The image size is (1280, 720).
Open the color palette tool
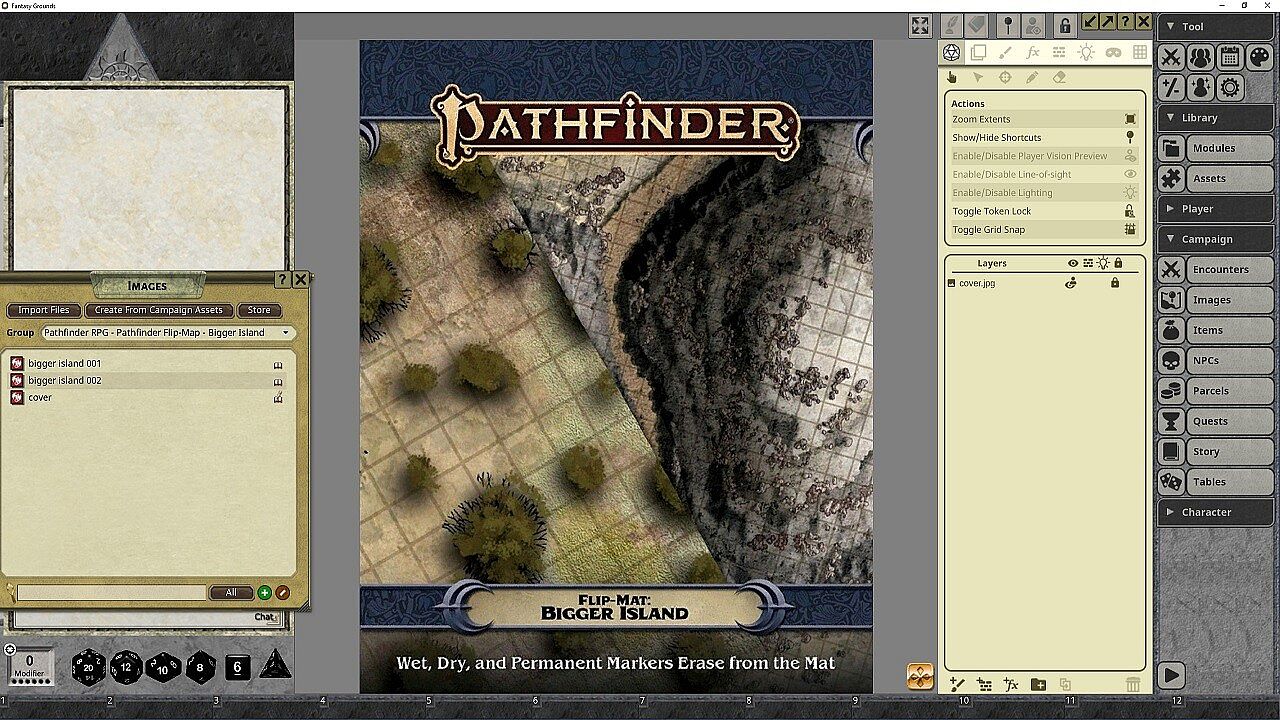(x=1259, y=58)
